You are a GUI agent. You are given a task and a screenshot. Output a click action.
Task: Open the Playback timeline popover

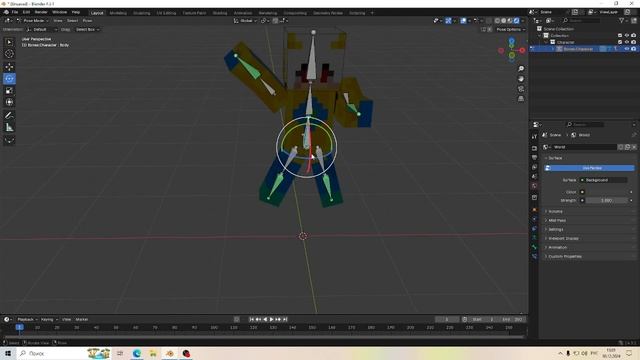coord(27,320)
